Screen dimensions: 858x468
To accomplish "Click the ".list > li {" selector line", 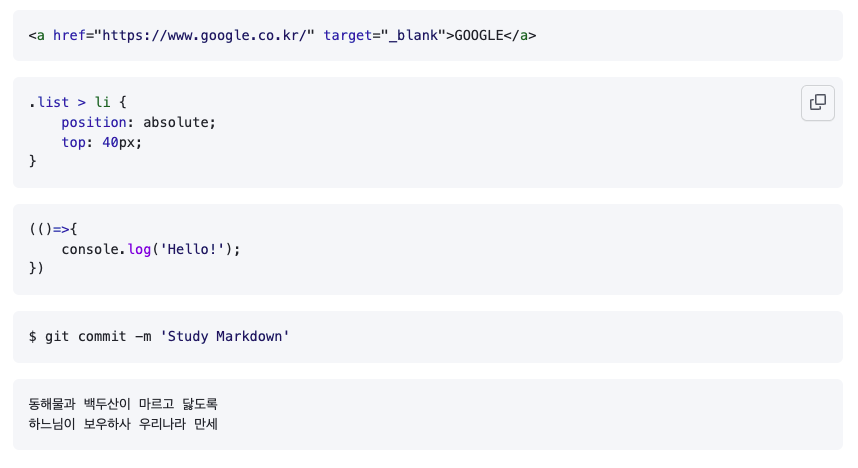I will (78, 102).
